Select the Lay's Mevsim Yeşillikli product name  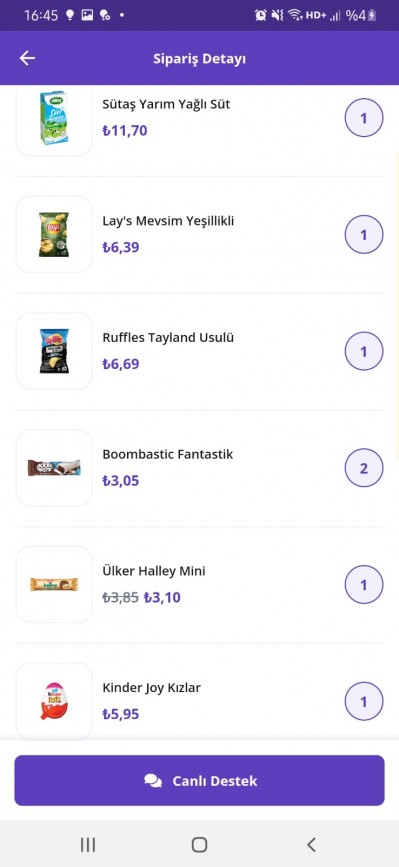pos(169,221)
